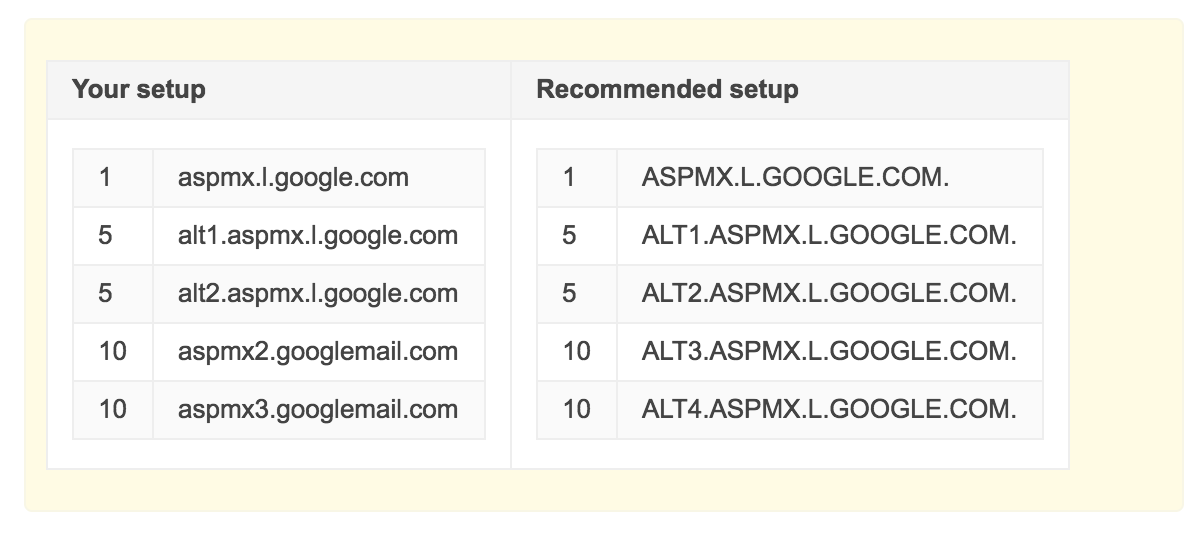Click the aspmx3.googlemail.com record
The width and height of the screenshot is (1204, 538).
318,410
